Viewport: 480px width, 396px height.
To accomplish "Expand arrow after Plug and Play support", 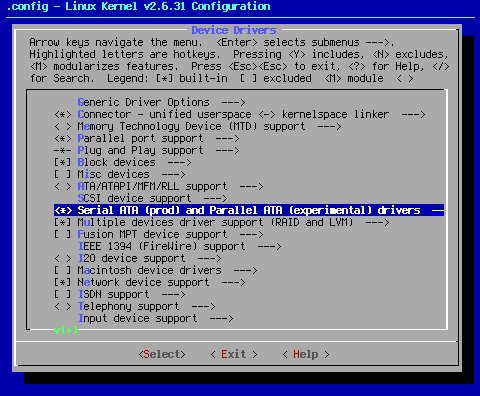I will 227,150.
